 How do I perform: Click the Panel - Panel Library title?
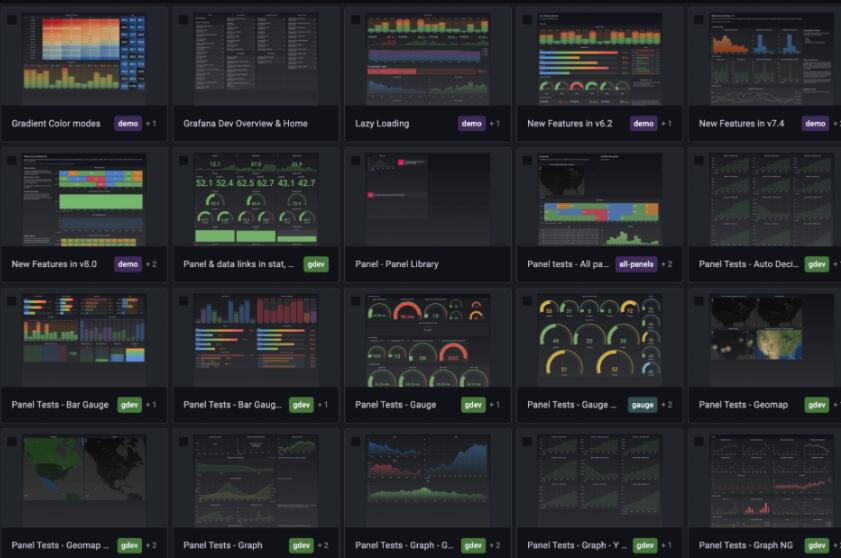click(x=396, y=264)
